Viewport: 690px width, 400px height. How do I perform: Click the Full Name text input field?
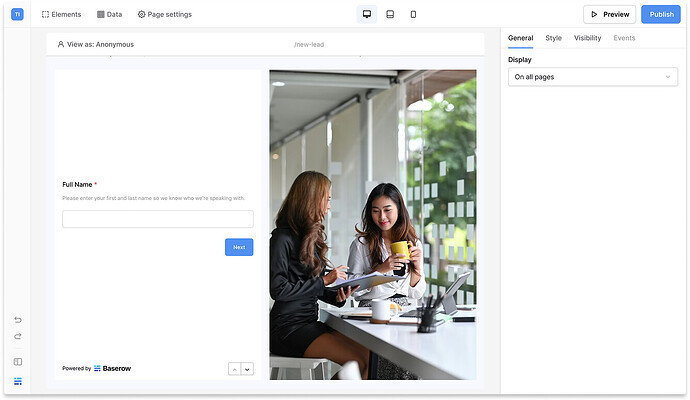pyautogui.click(x=157, y=219)
